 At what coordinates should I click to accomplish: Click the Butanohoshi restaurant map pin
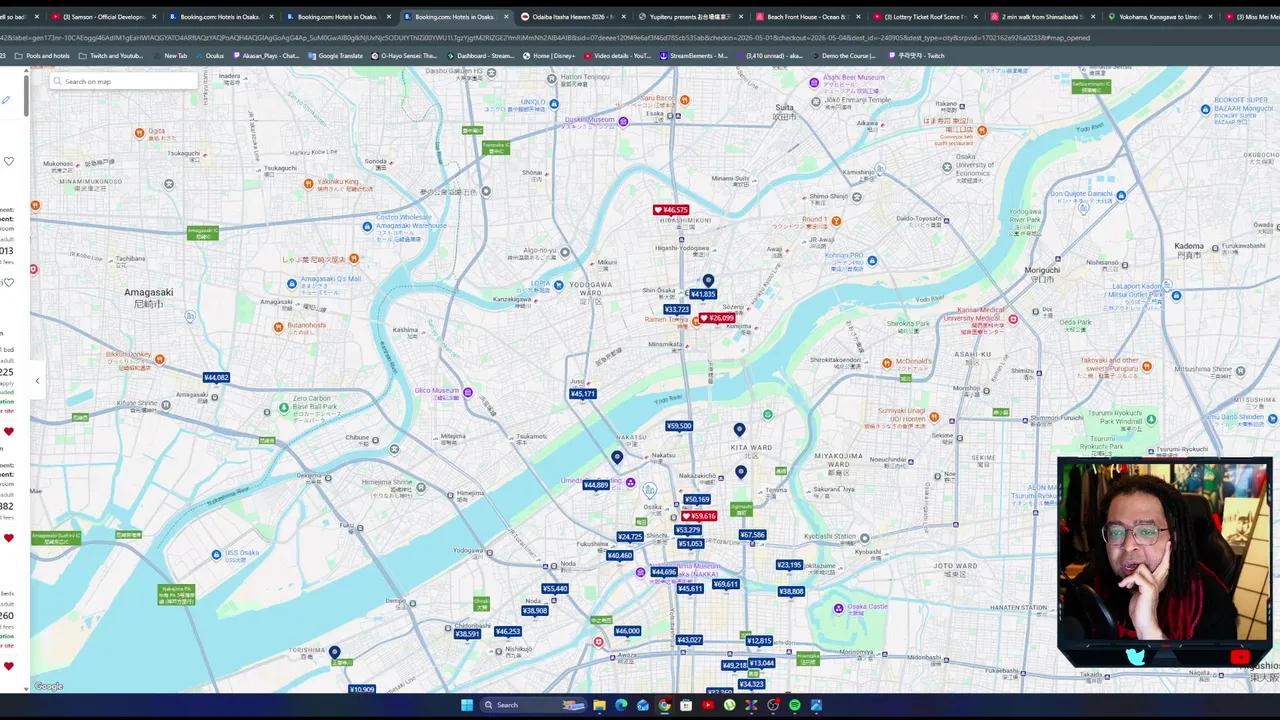(x=278, y=326)
